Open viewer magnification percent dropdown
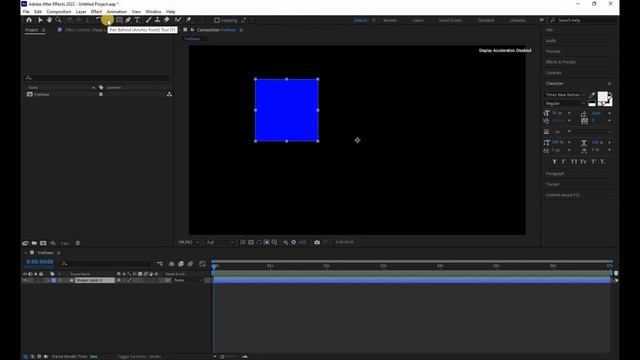The width and height of the screenshot is (640, 360). coord(188,242)
